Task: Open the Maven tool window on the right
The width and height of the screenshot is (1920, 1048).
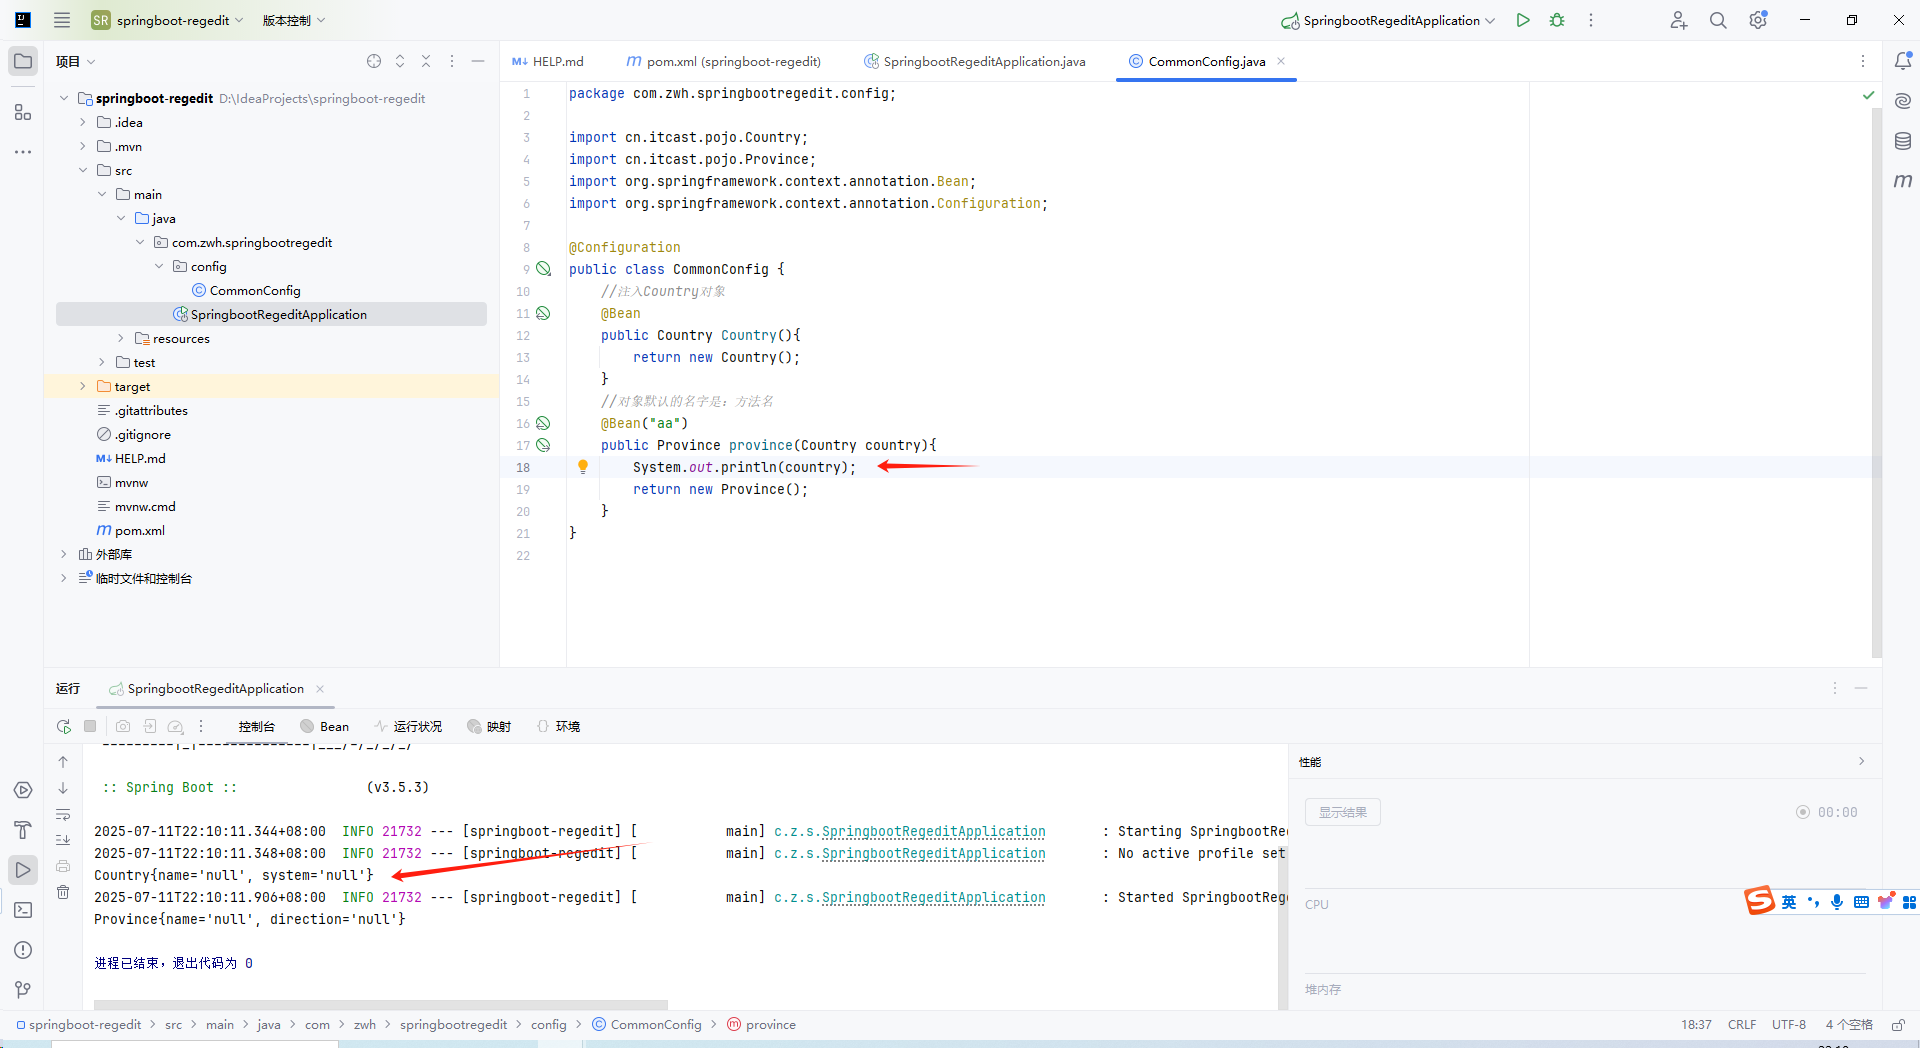Action: (x=1903, y=181)
